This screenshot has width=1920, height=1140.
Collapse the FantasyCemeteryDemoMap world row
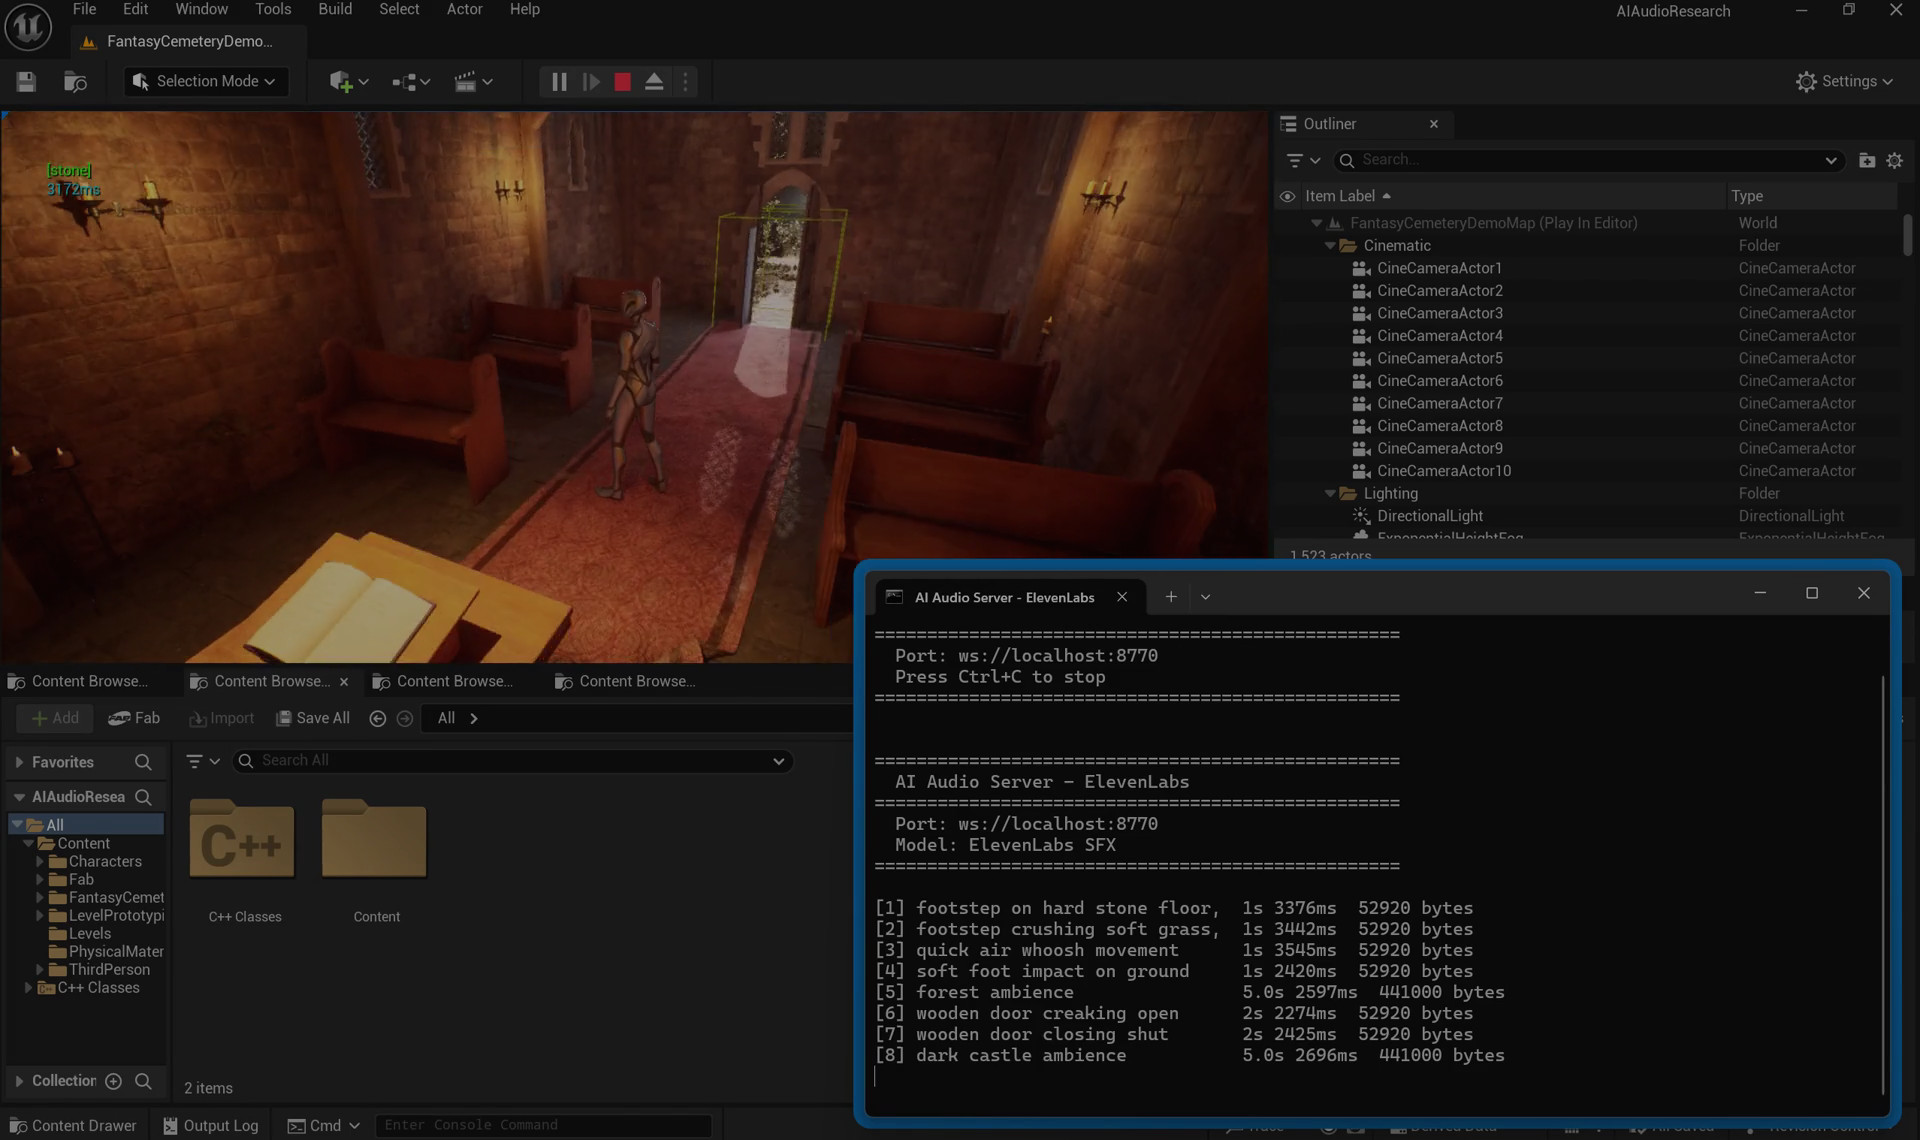point(1316,223)
